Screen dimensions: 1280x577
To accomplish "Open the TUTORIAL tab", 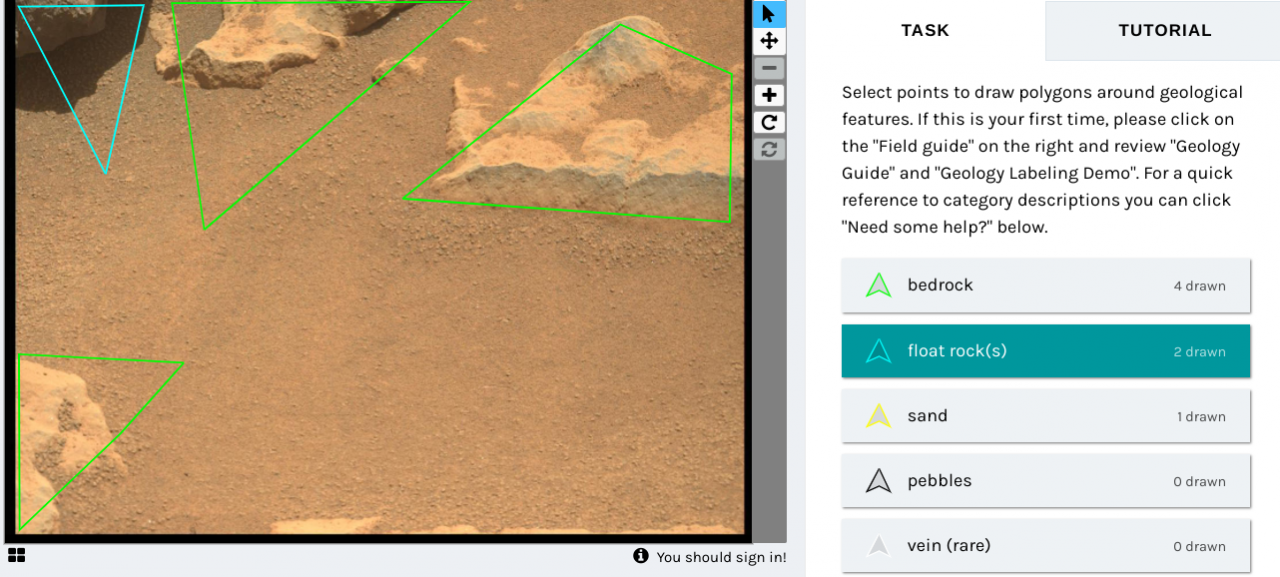I will coord(1164,30).
